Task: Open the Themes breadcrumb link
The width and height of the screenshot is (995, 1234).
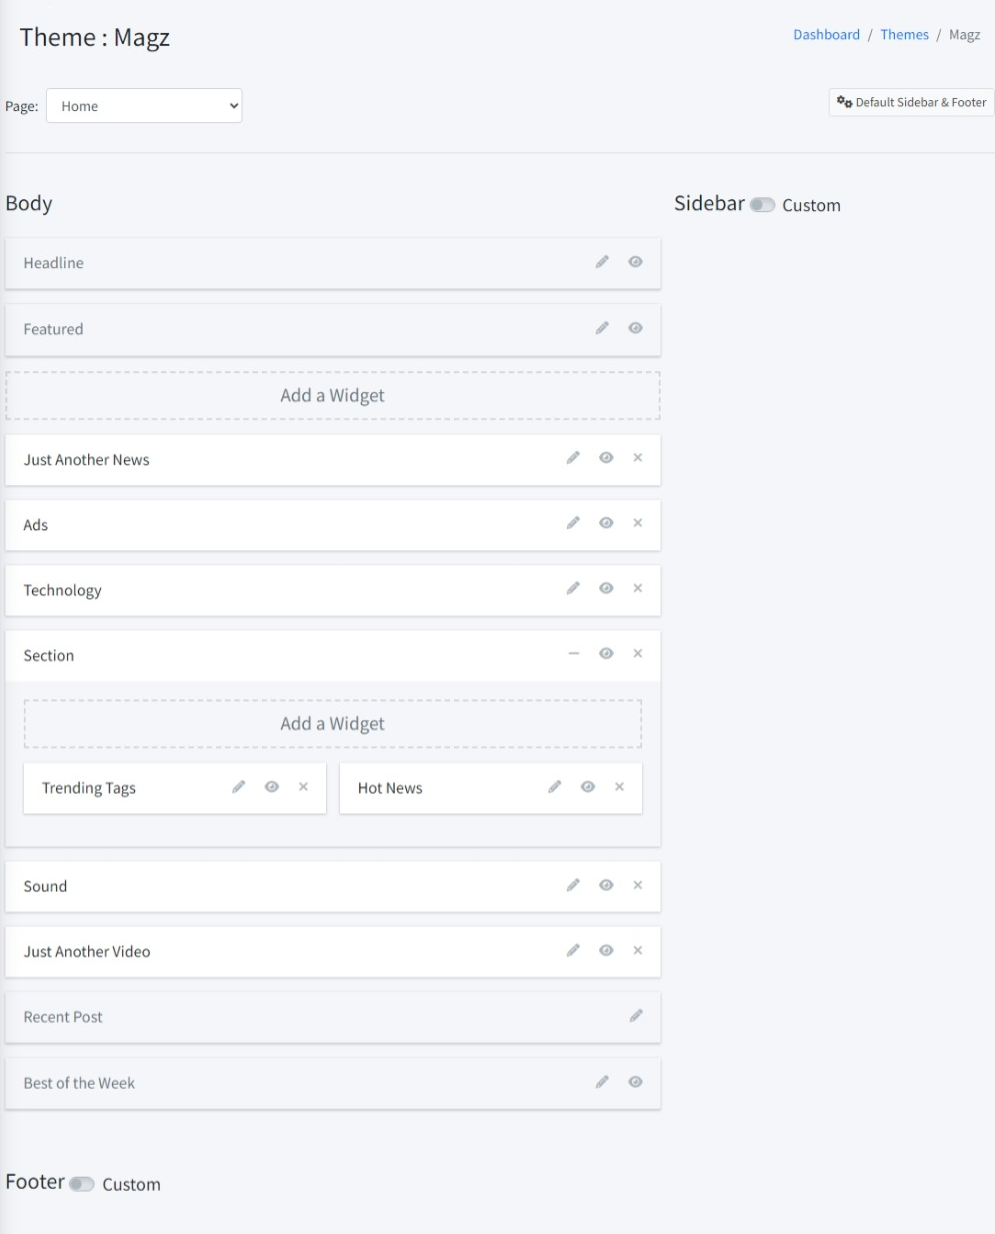Action: [904, 35]
